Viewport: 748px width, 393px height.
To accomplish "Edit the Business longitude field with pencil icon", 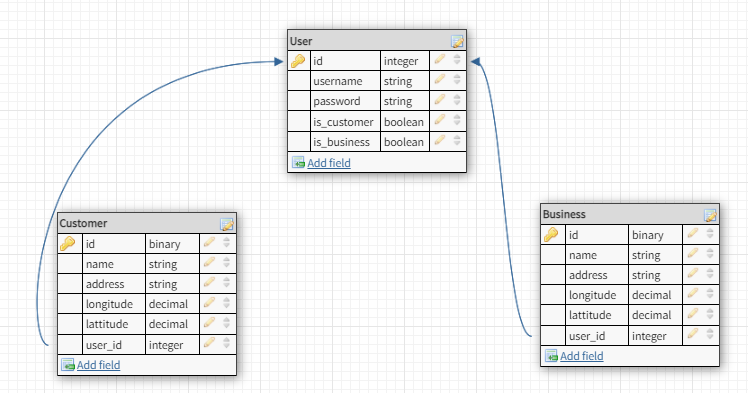I will click(693, 293).
